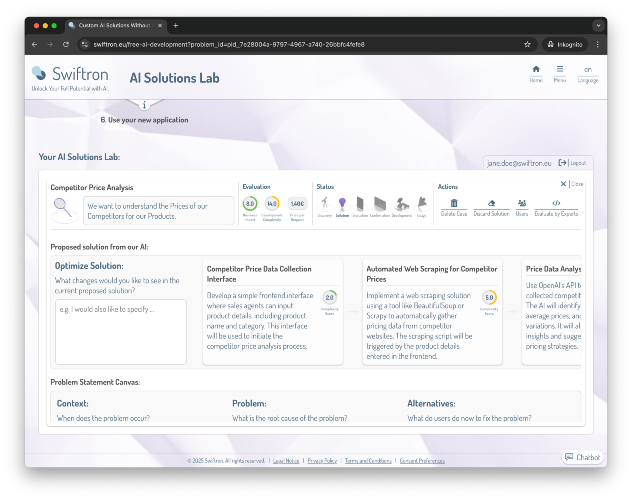Click the competitor prices problem description box
This screenshot has height=500, width=632.
point(158,211)
